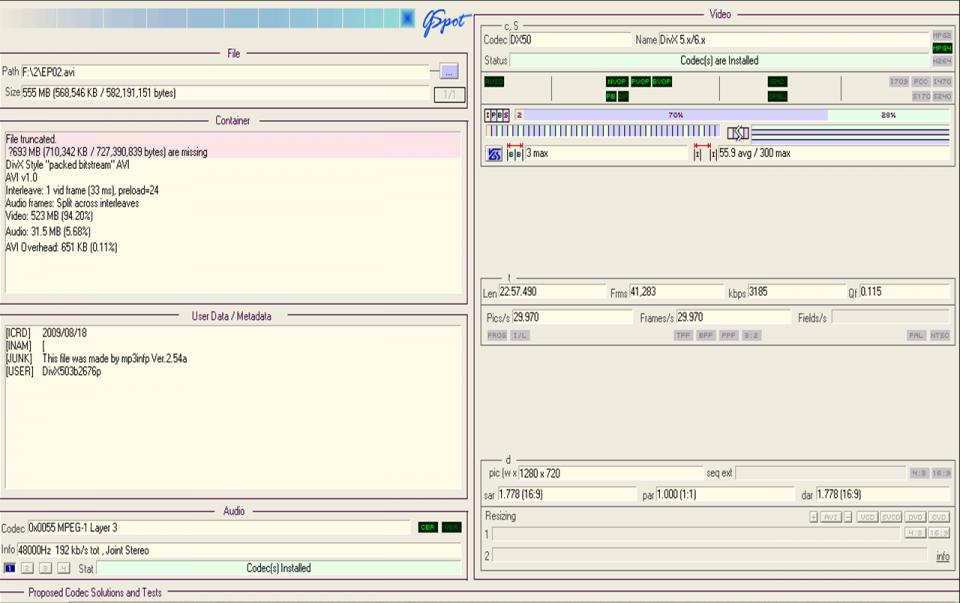Click the [ICRD] 2009/08/18 metadata row

tap(46, 333)
